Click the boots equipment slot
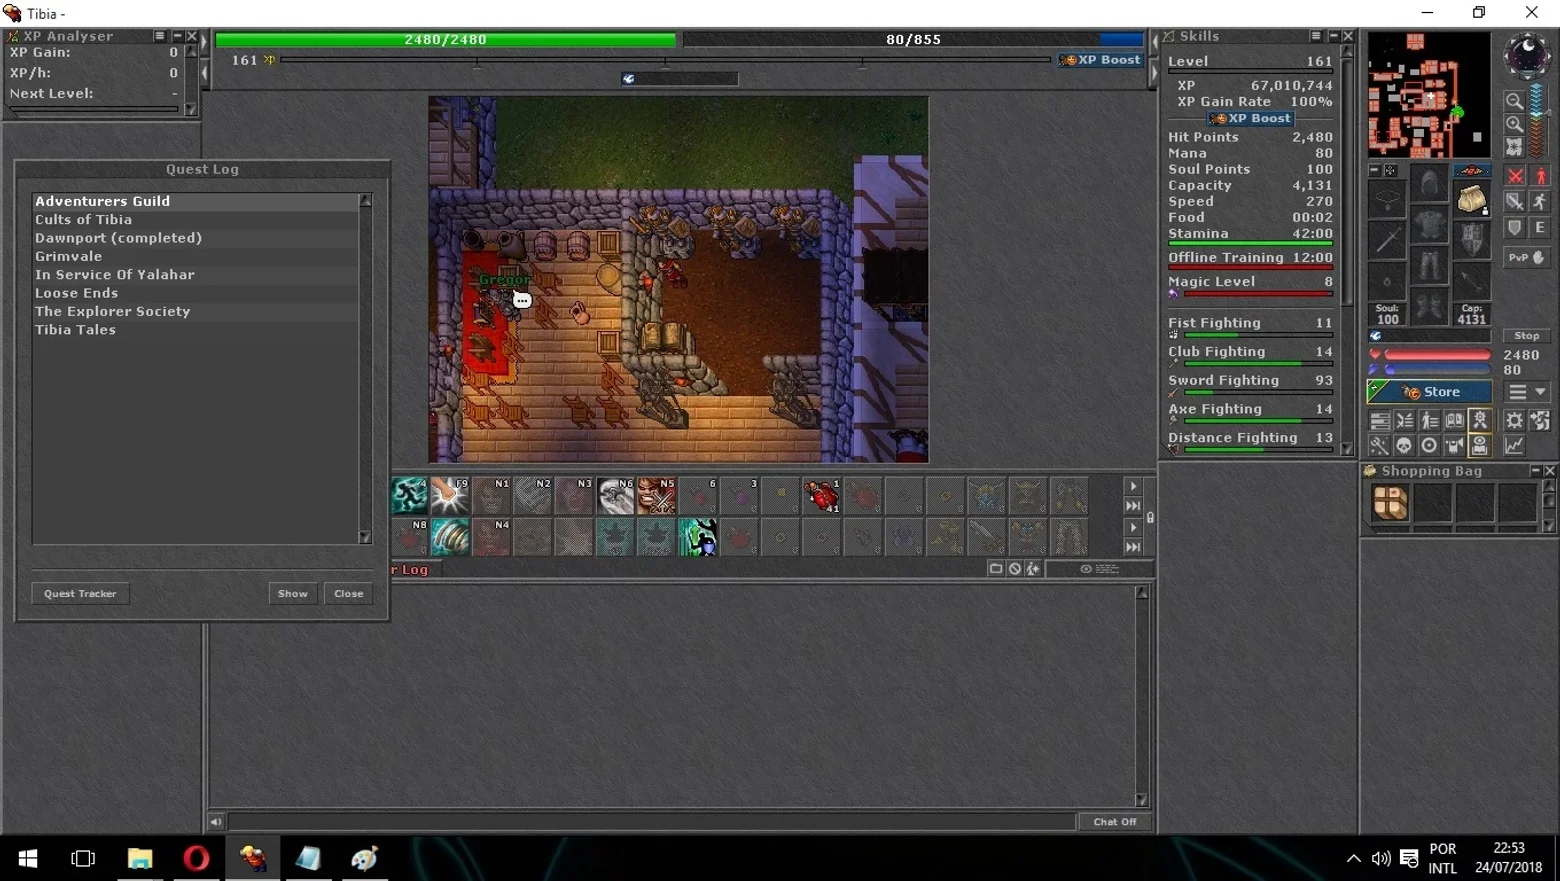 (1429, 307)
